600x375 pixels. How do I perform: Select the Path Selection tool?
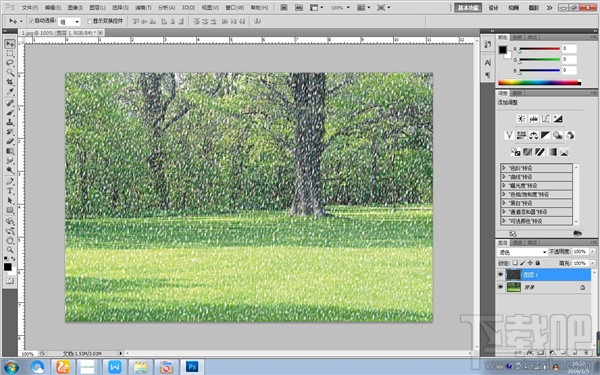(10, 201)
